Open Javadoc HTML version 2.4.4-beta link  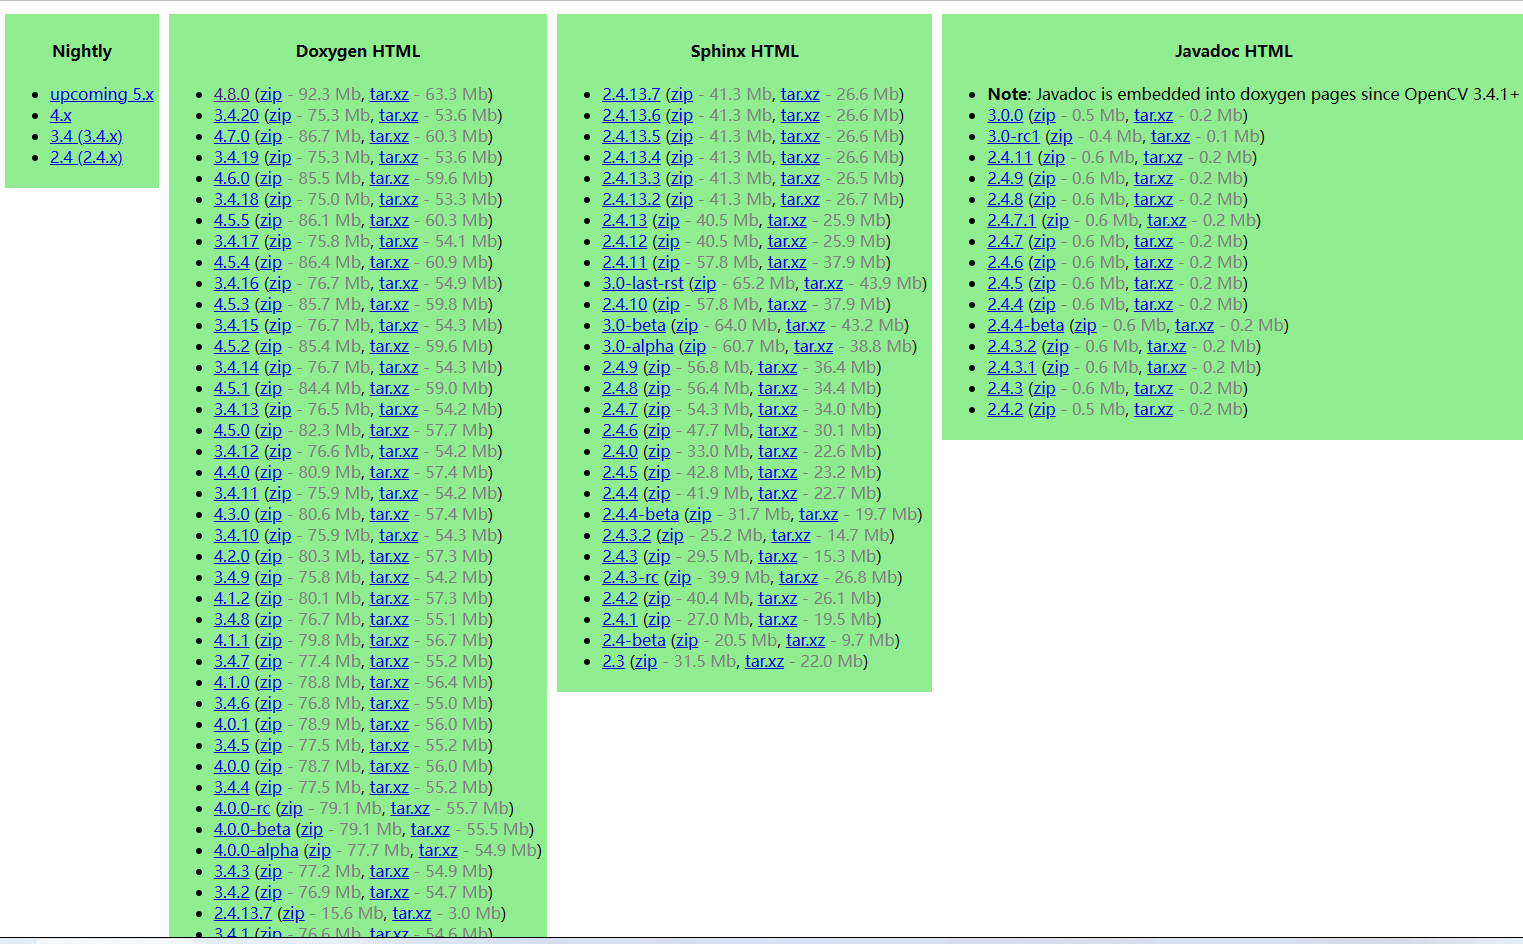[1026, 325]
